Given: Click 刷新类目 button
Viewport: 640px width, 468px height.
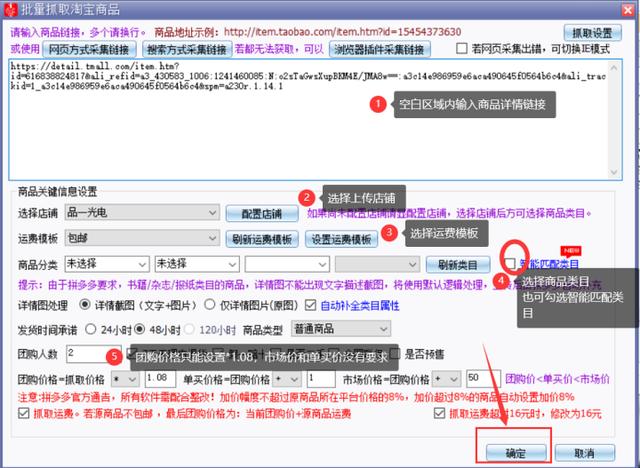Looking at the screenshot, I should point(458,265).
